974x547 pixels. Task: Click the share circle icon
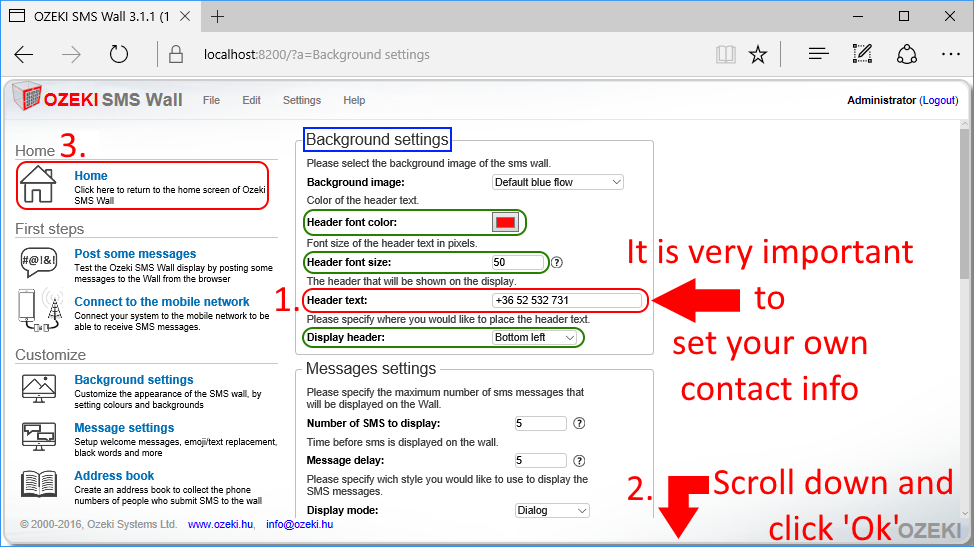coord(906,55)
